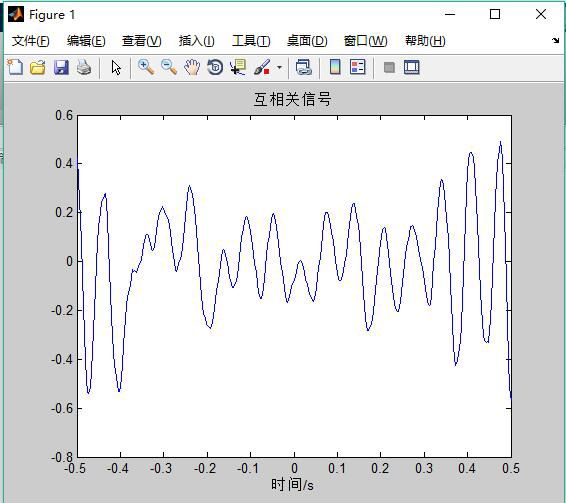The image size is (566, 503).
Task: Open the 桌面(D) menu
Action: [x=307, y=41]
